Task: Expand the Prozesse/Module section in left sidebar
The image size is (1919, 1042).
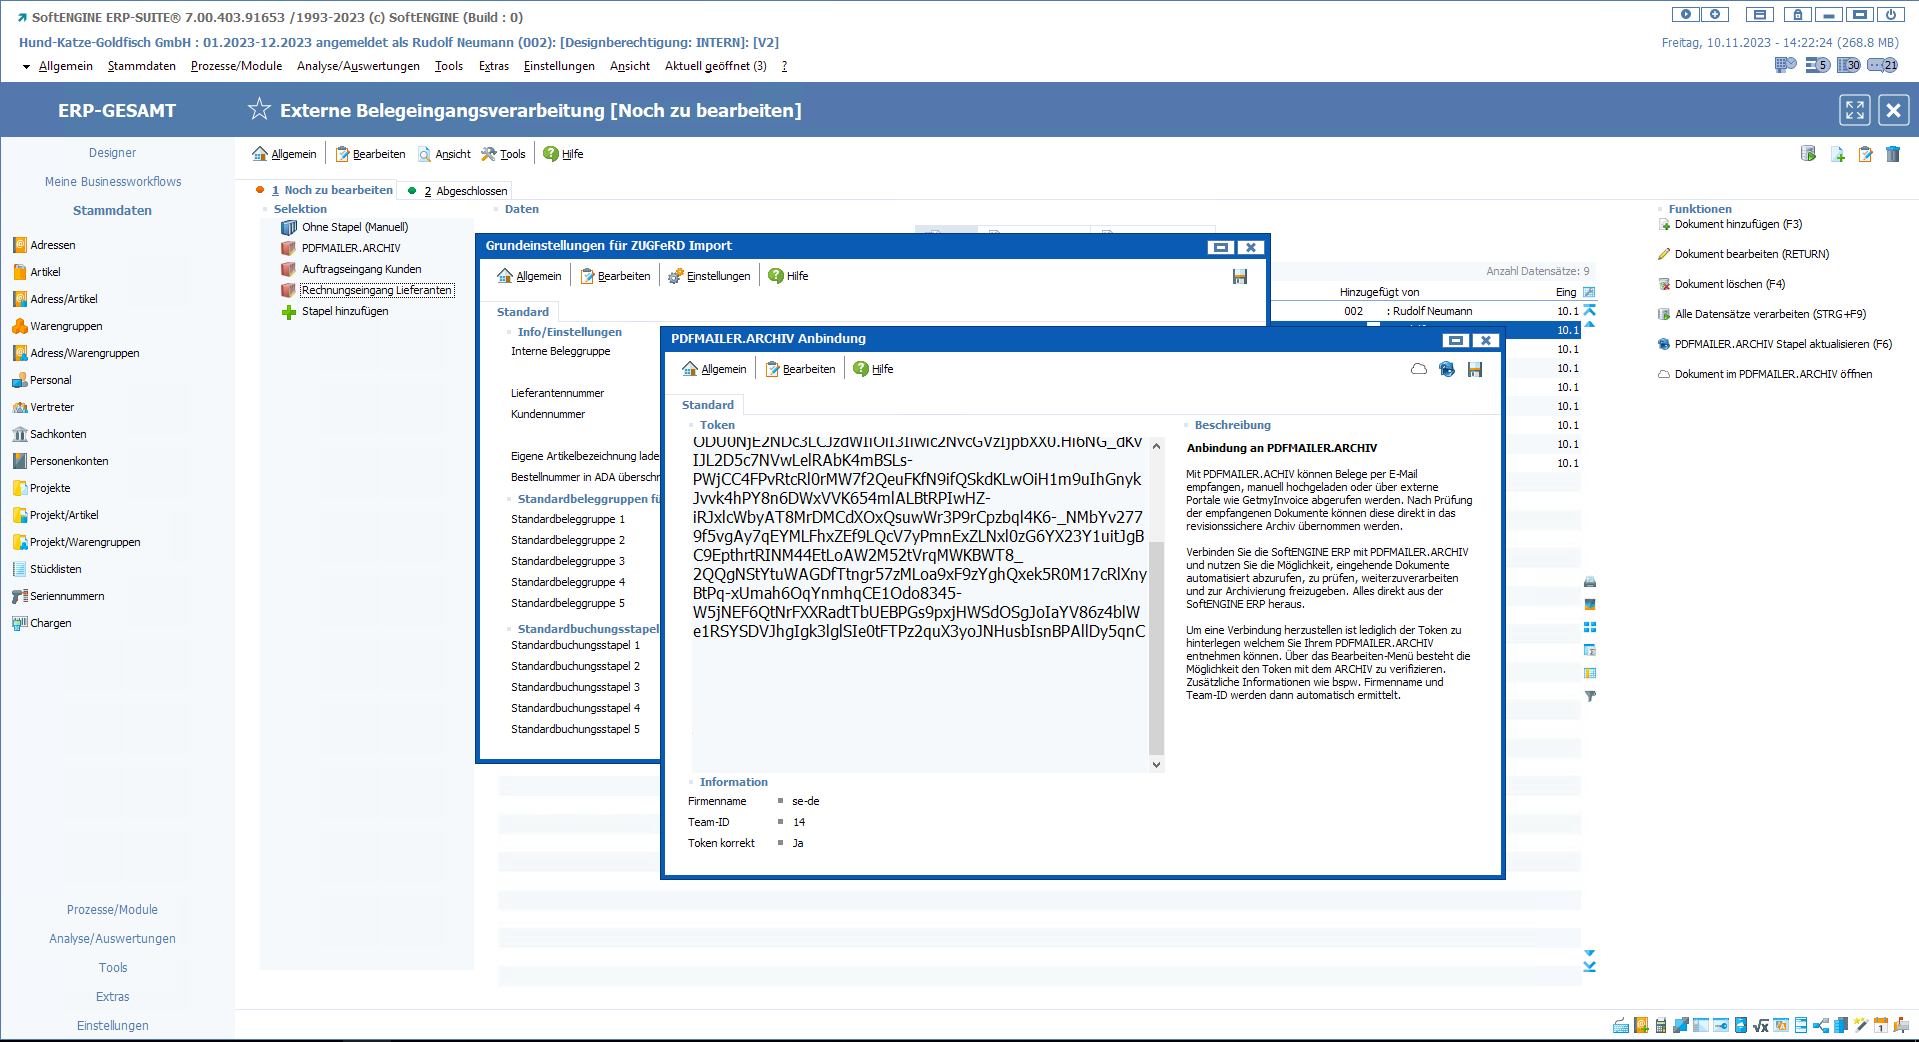Action: (112, 910)
